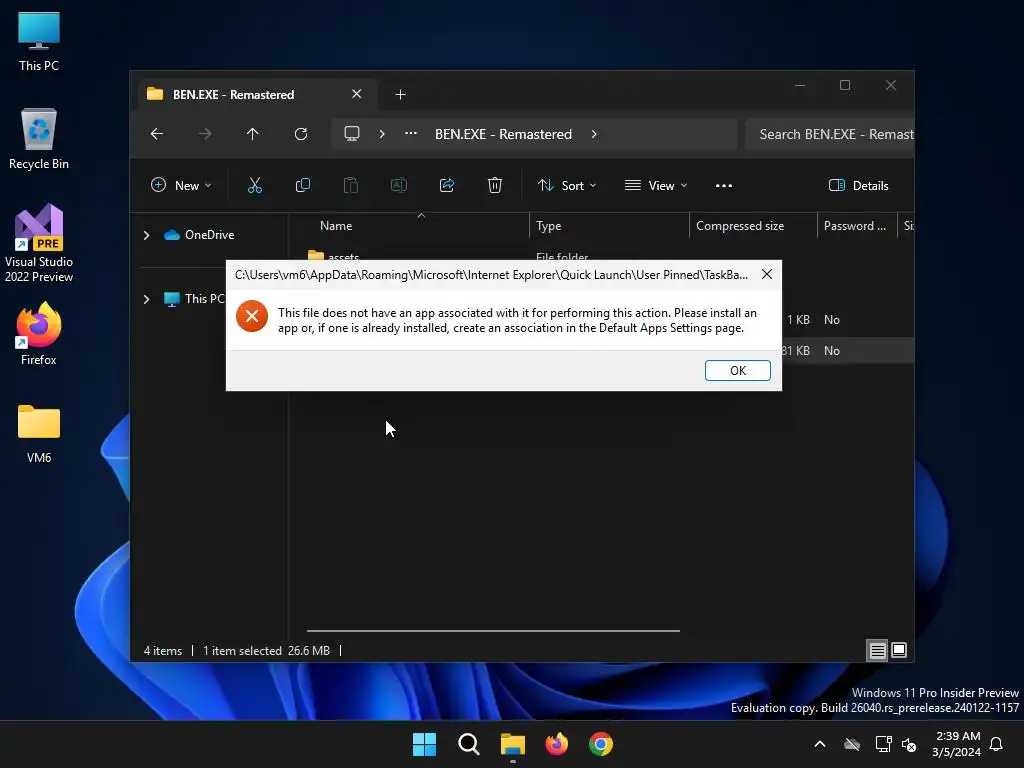
Task: Click the Copy icon in toolbar
Action: click(302, 185)
